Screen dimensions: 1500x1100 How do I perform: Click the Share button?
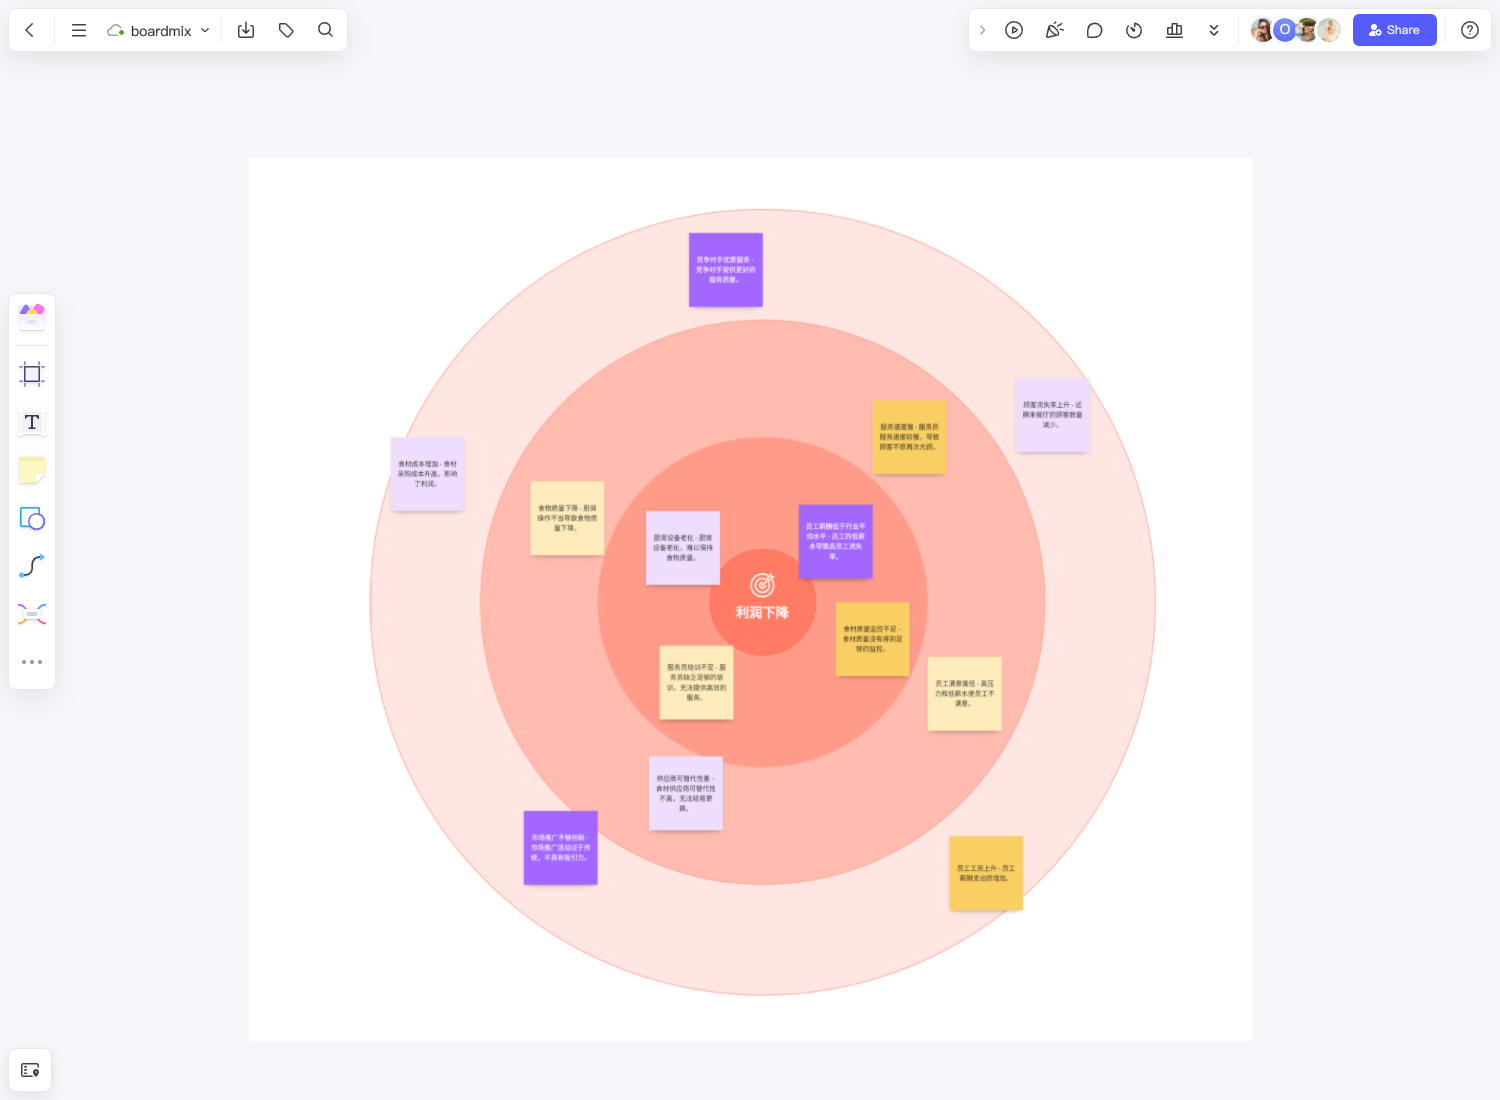1394,30
